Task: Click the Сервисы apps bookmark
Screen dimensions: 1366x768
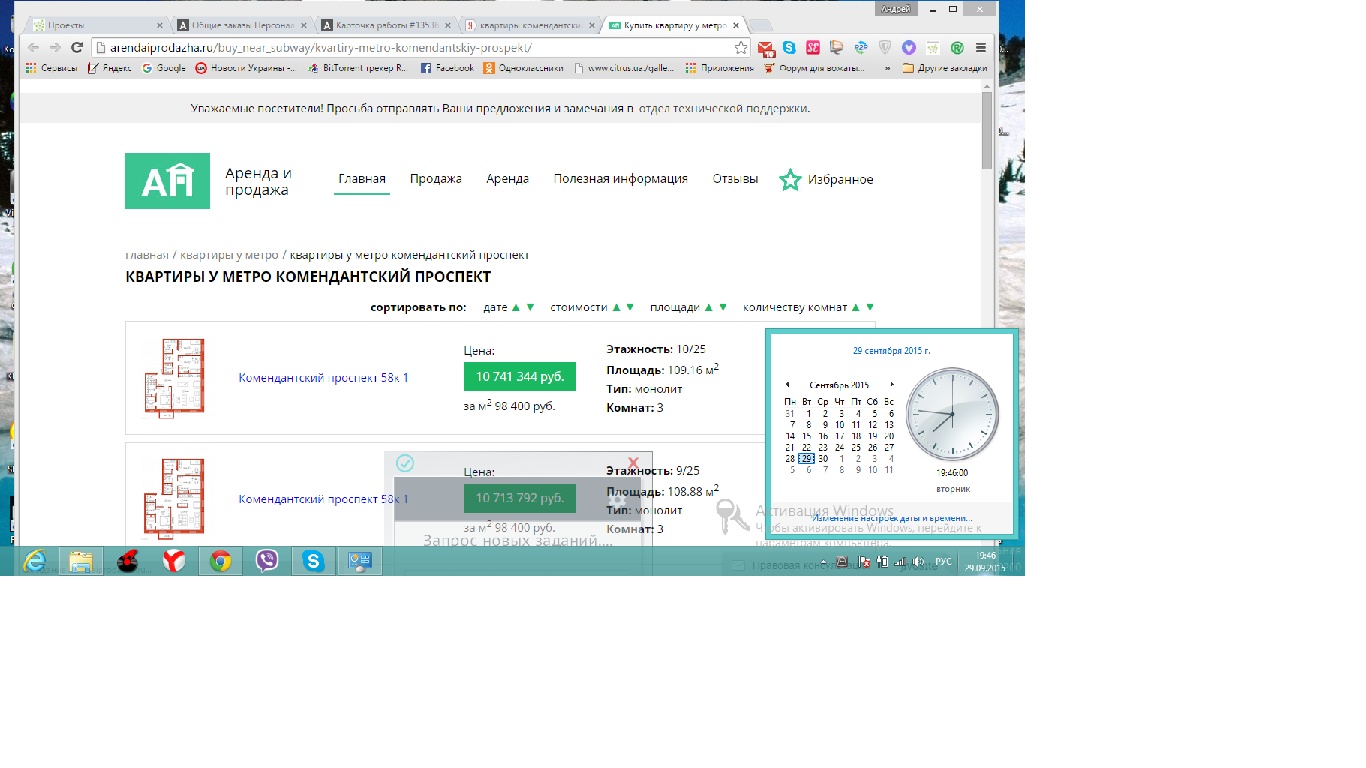Action: click(x=52, y=68)
